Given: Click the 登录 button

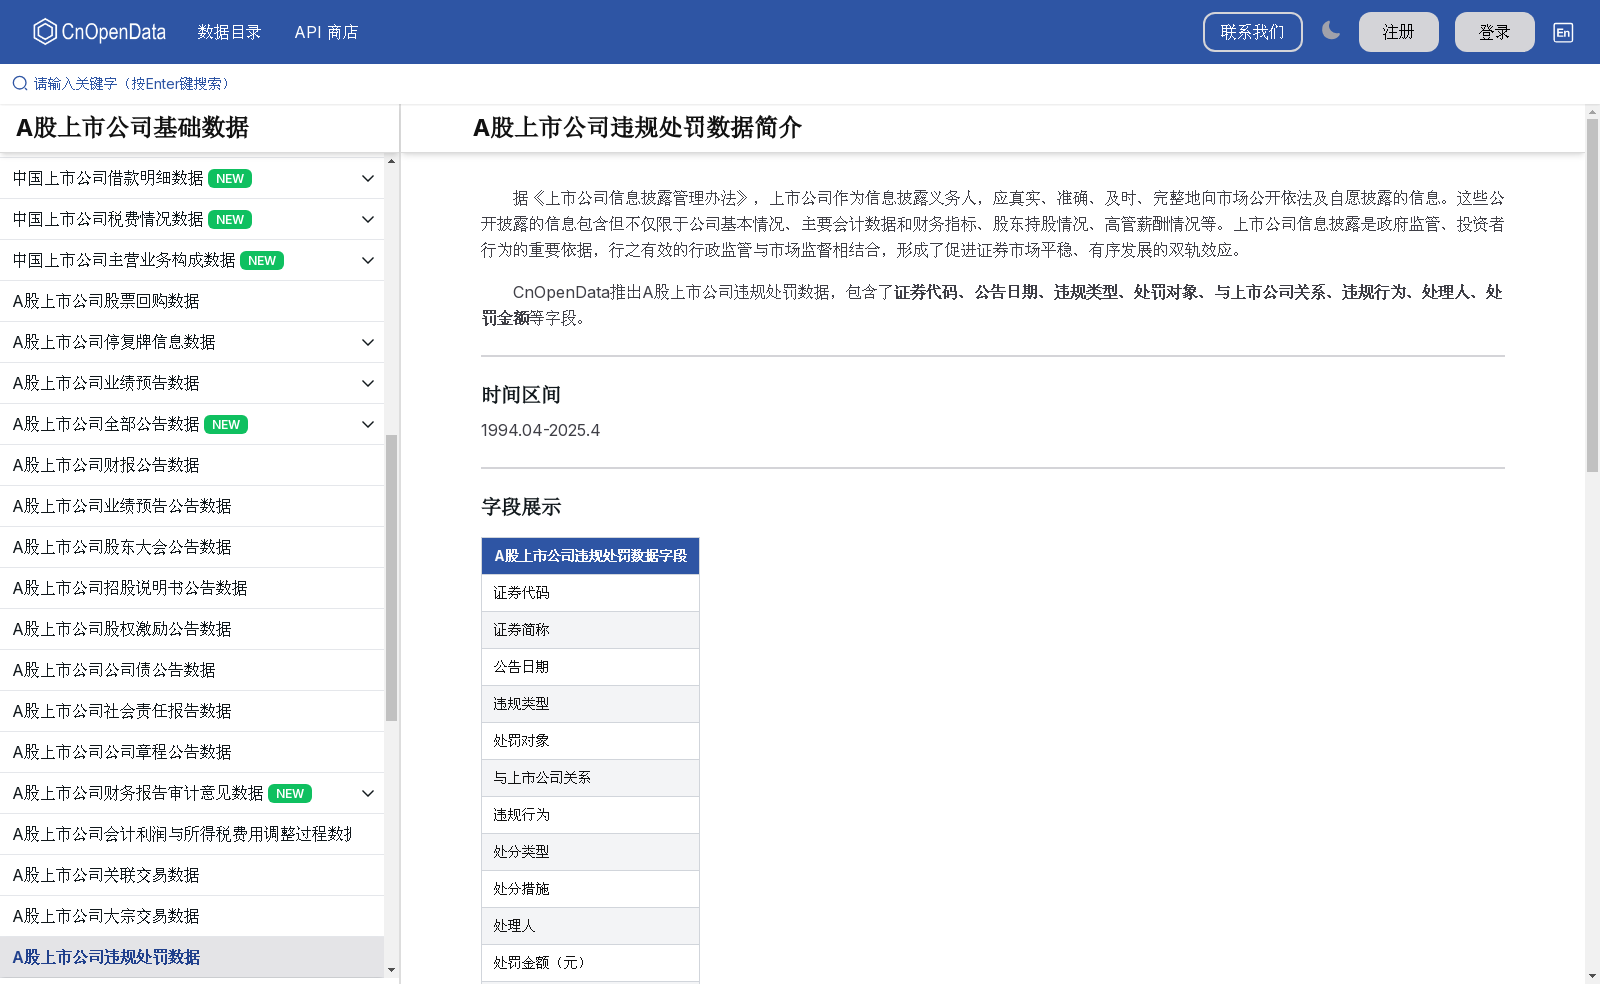Looking at the screenshot, I should (1495, 32).
